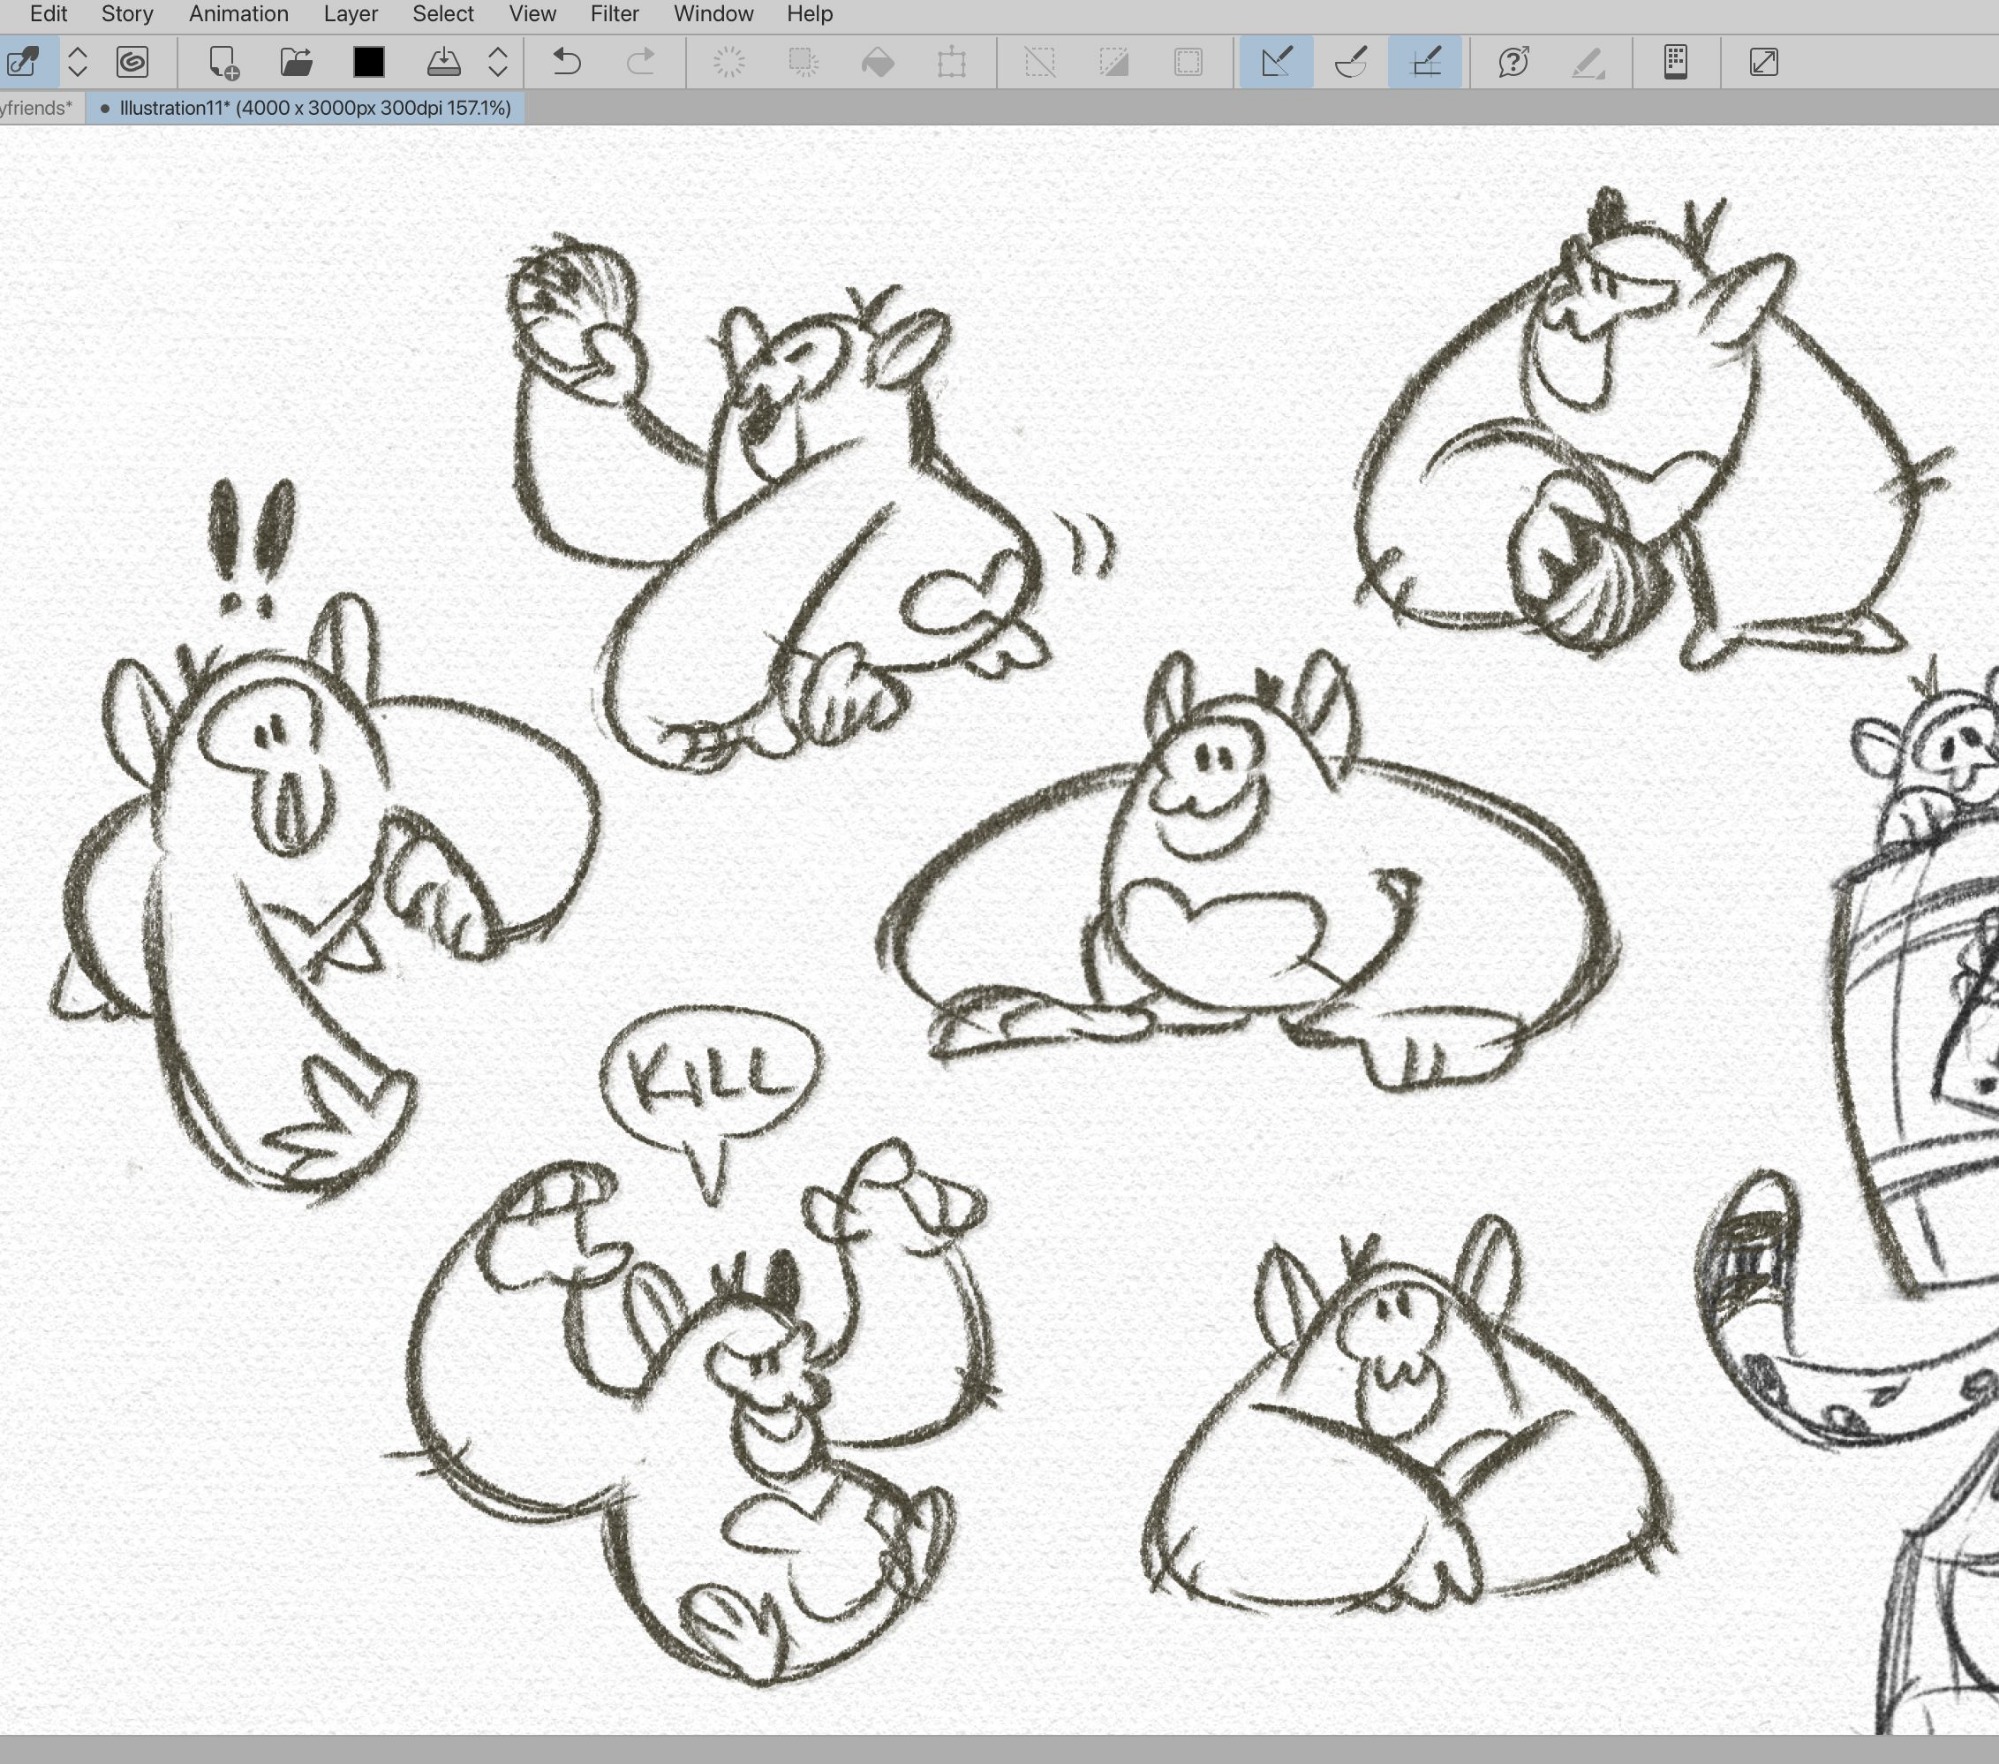
Task: Click the canvas fit-to-screen expand icon
Action: [1764, 62]
